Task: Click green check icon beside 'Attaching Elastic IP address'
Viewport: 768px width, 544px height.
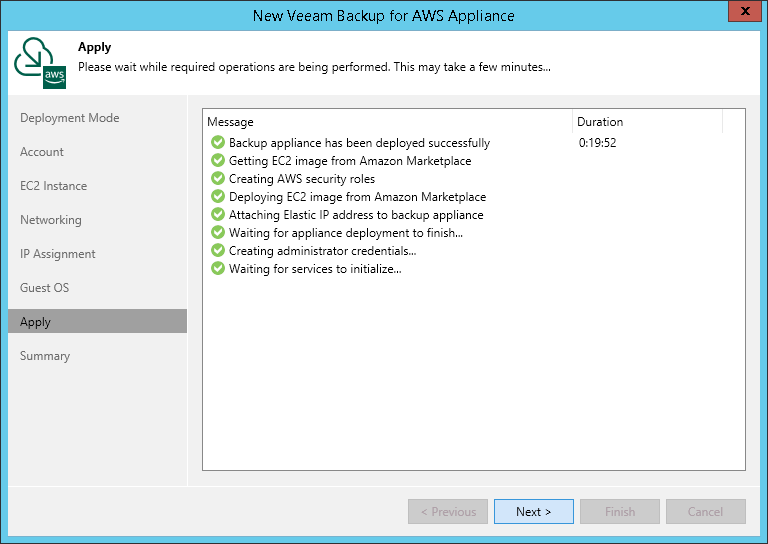Action: point(217,214)
